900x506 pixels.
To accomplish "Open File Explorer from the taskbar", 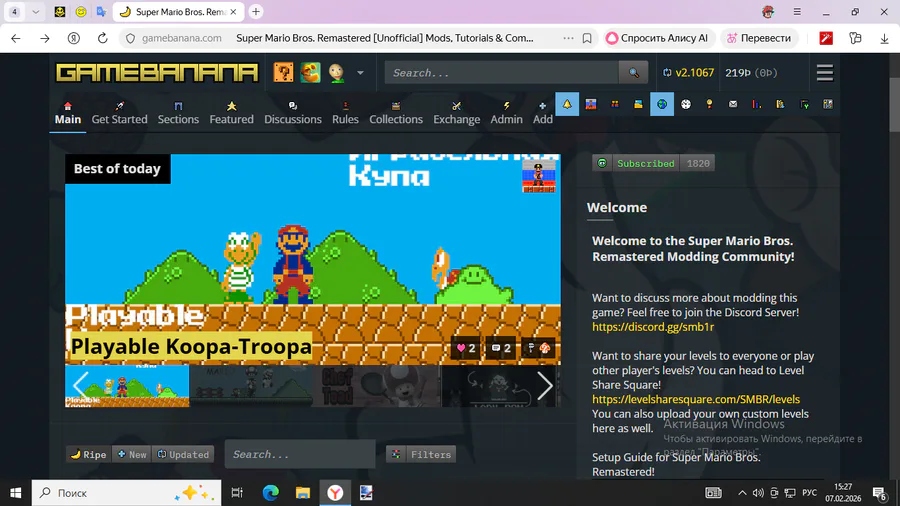I will (x=302, y=493).
